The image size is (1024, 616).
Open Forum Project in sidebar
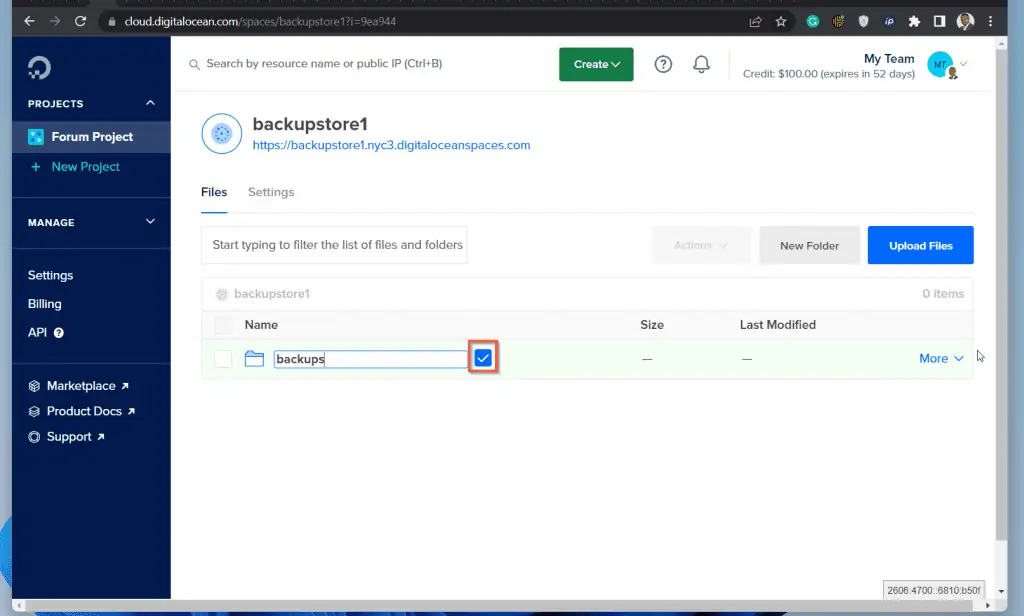pos(91,137)
